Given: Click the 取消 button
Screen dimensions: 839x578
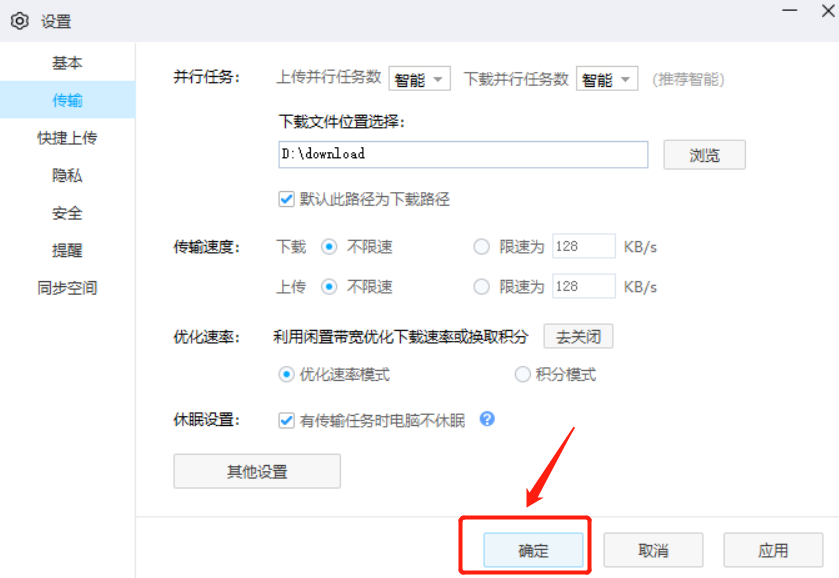Looking at the screenshot, I should click(x=653, y=550).
